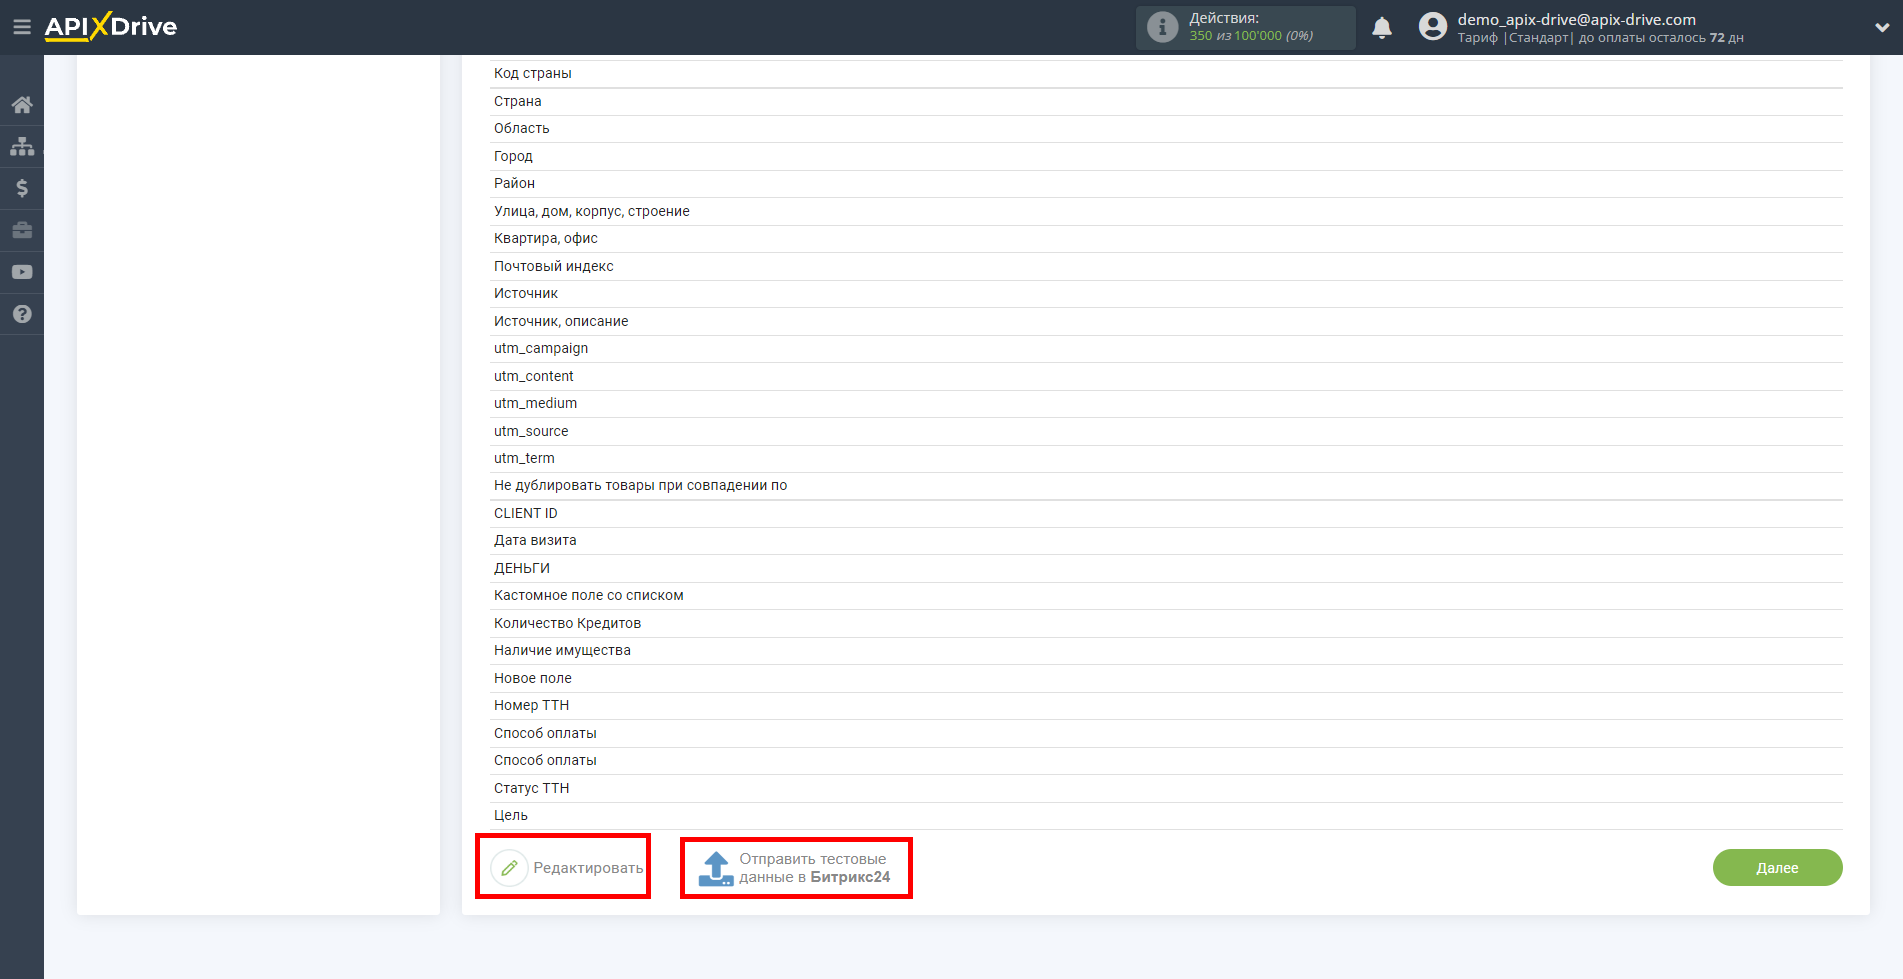The image size is (1903, 979).
Task: Select the Город row
Action: (1166, 157)
